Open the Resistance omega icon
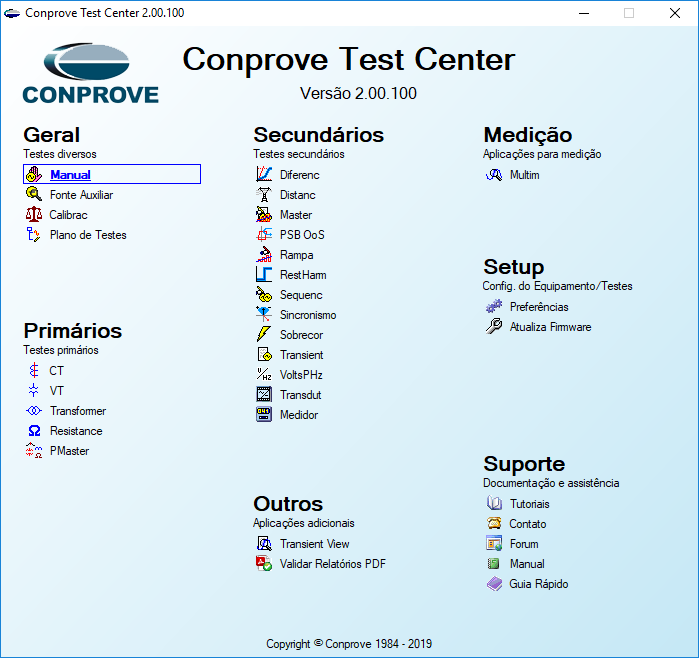The image size is (699, 658). [34, 431]
